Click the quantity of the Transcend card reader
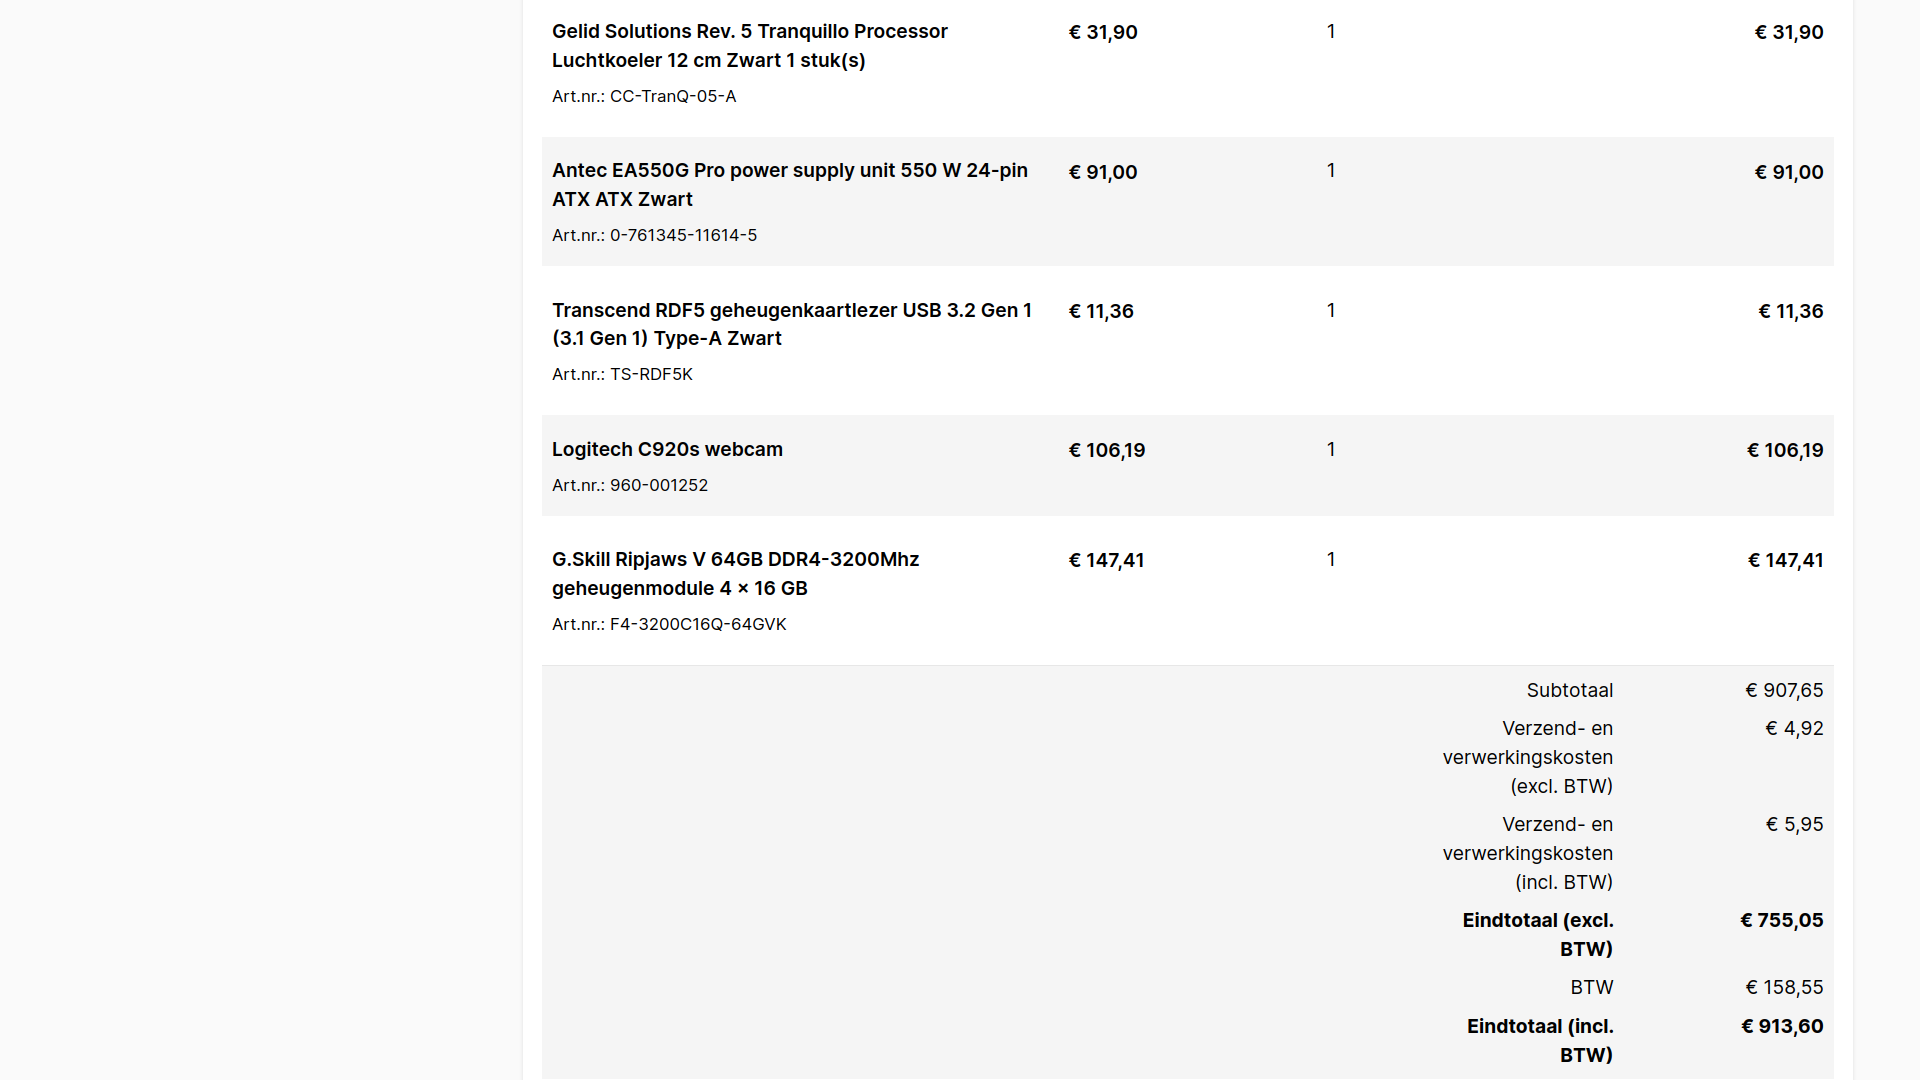This screenshot has width=1920, height=1080. coord(1331,311)
